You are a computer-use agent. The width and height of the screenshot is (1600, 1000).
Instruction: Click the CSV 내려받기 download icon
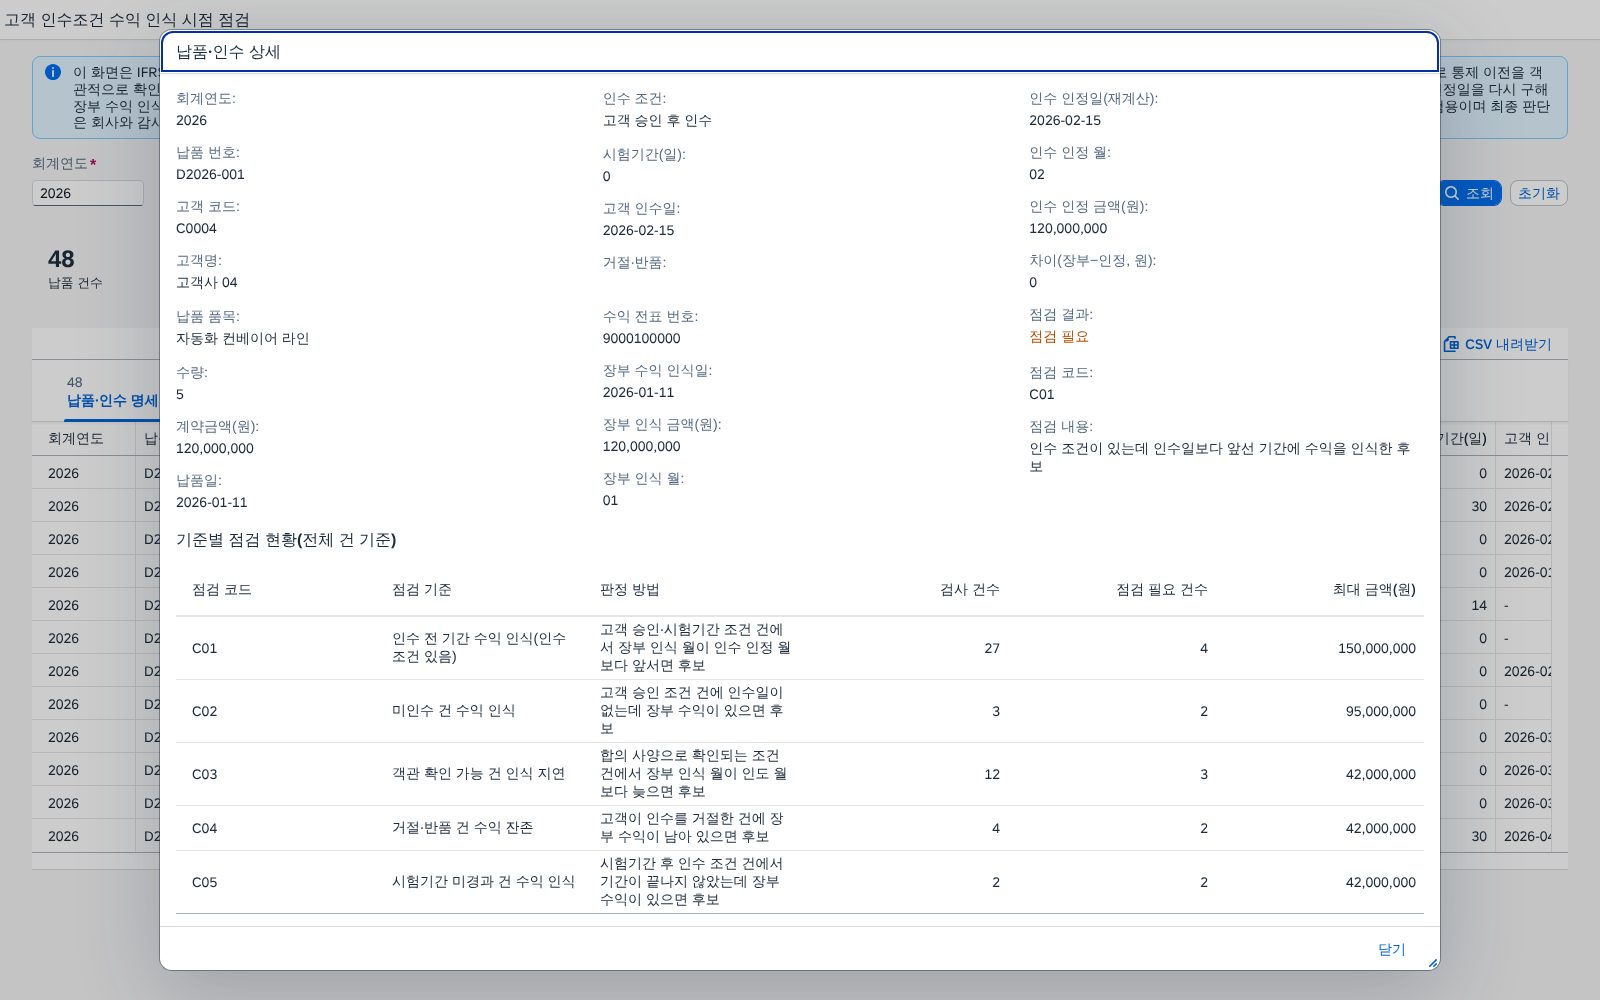click(1451, 344)
